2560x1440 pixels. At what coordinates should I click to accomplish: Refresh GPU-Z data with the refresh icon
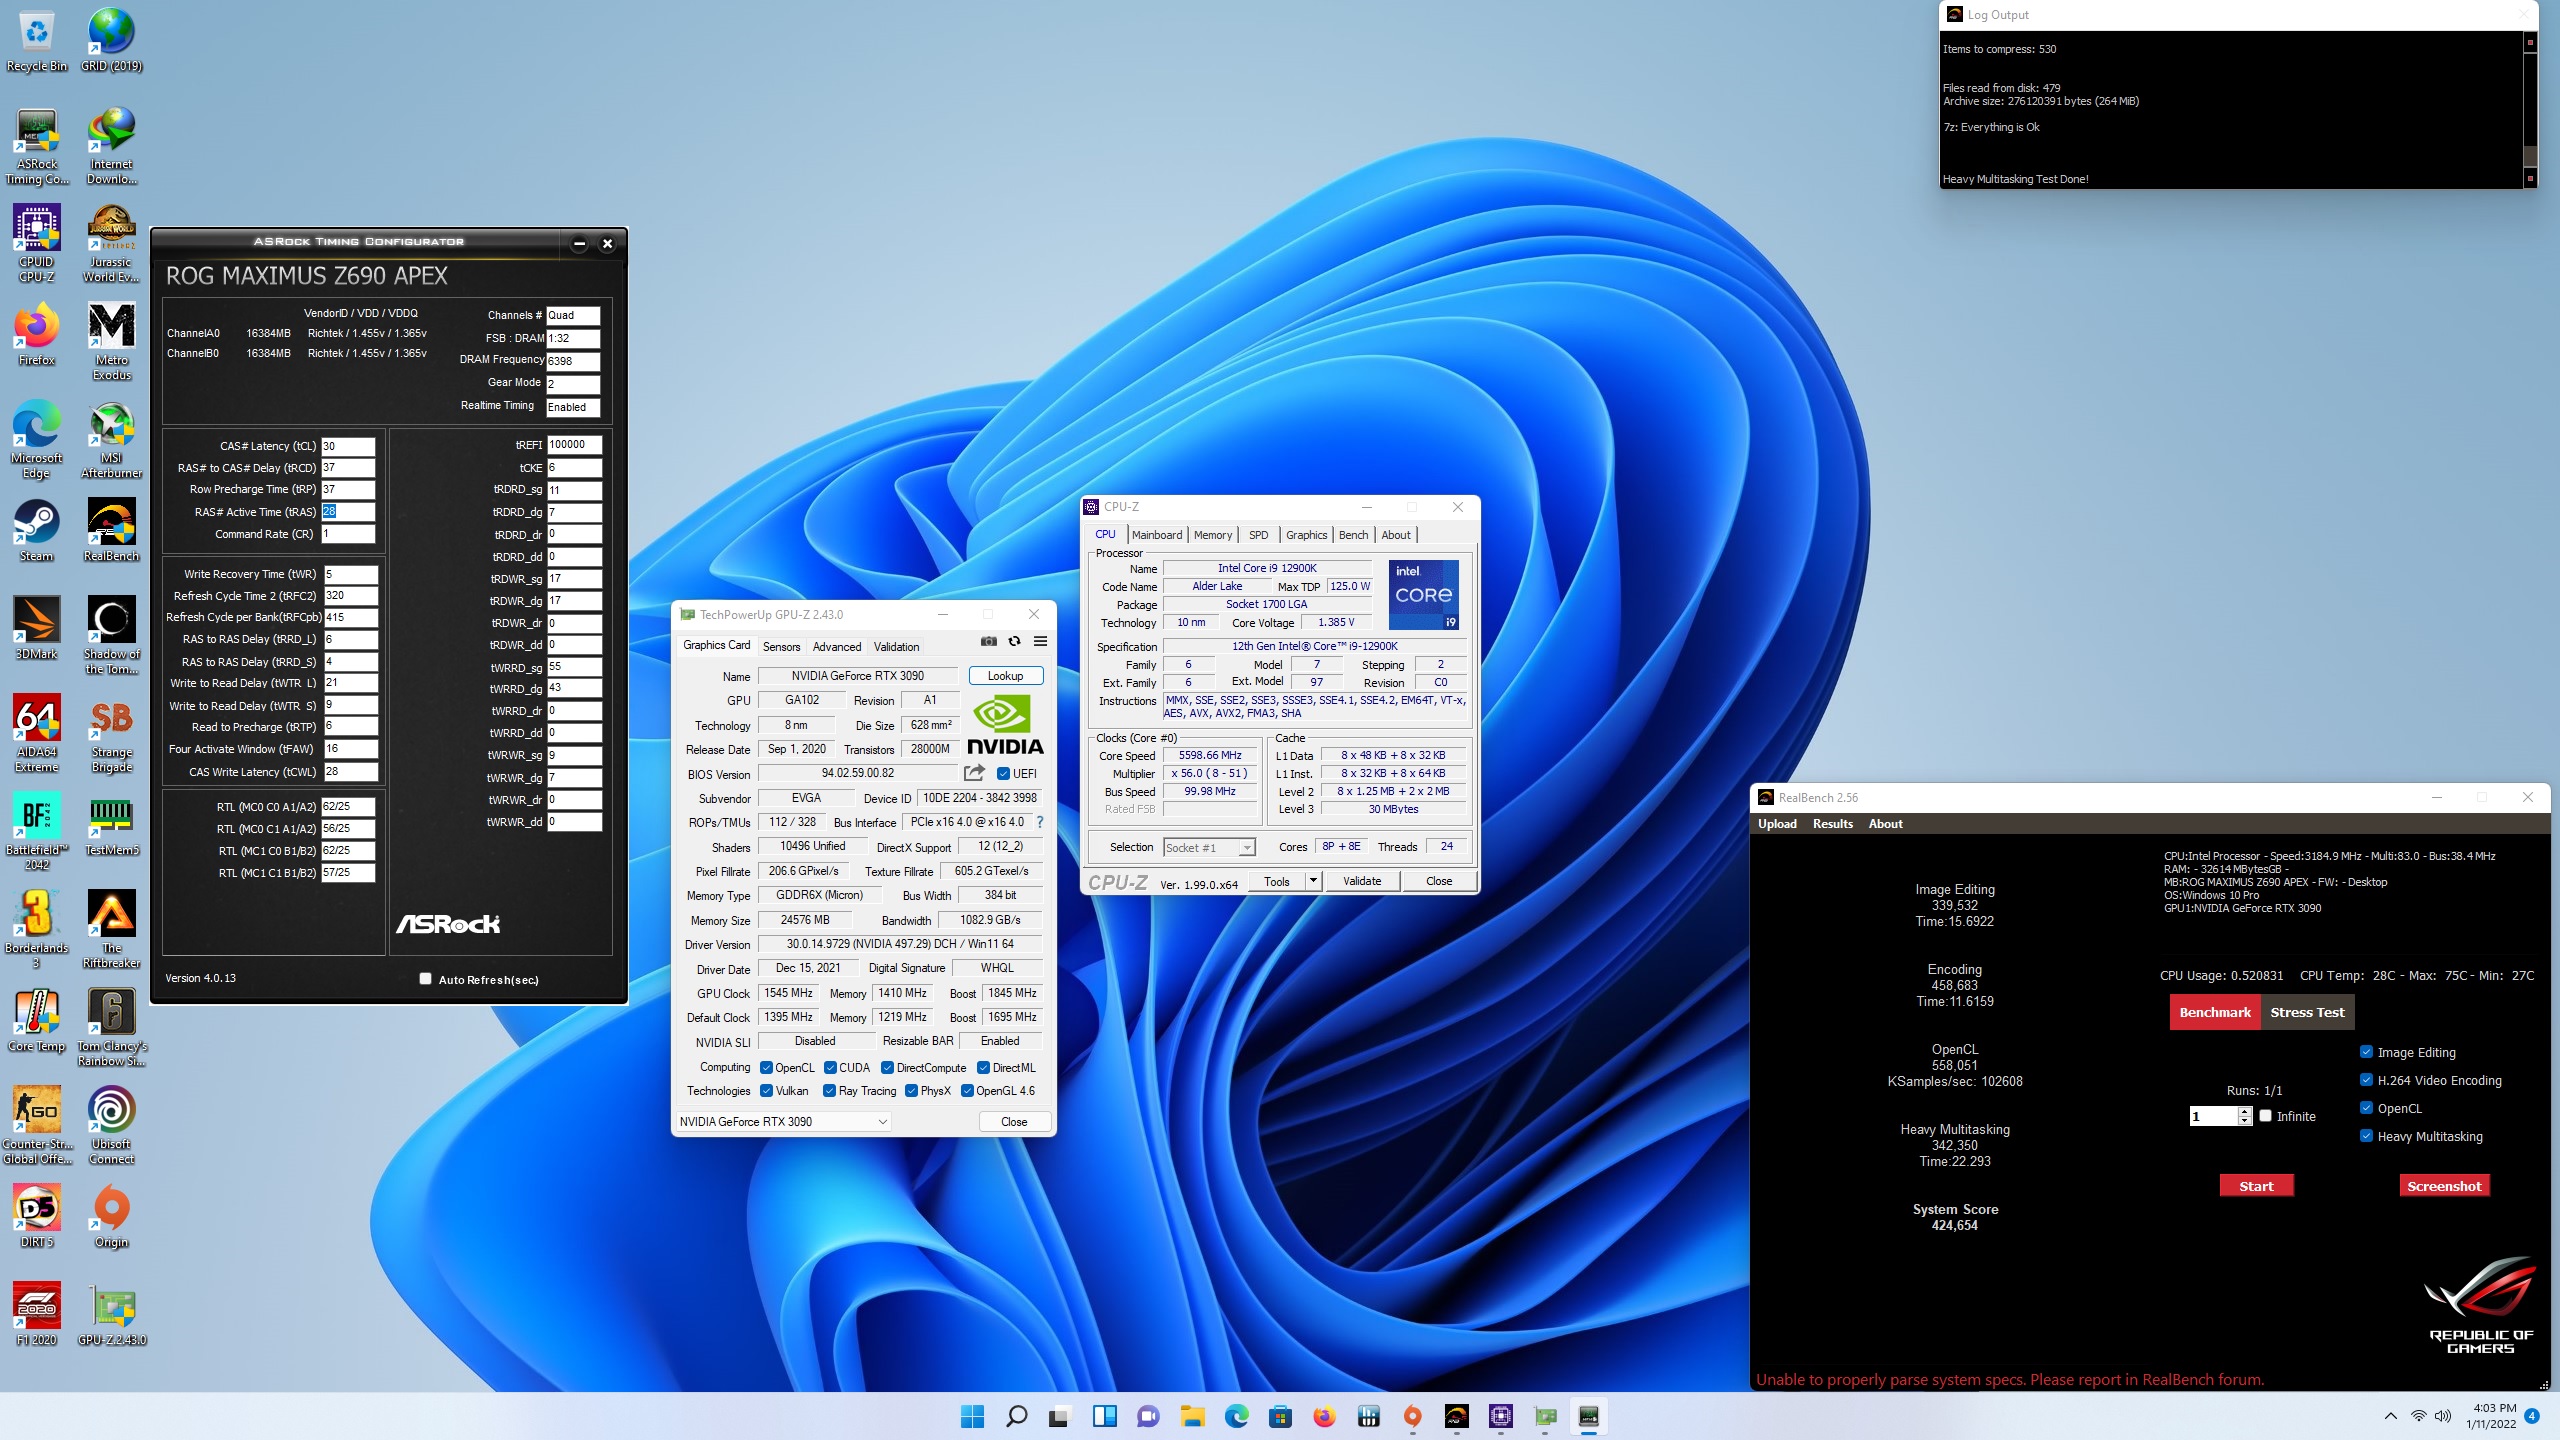point(1014,642)
